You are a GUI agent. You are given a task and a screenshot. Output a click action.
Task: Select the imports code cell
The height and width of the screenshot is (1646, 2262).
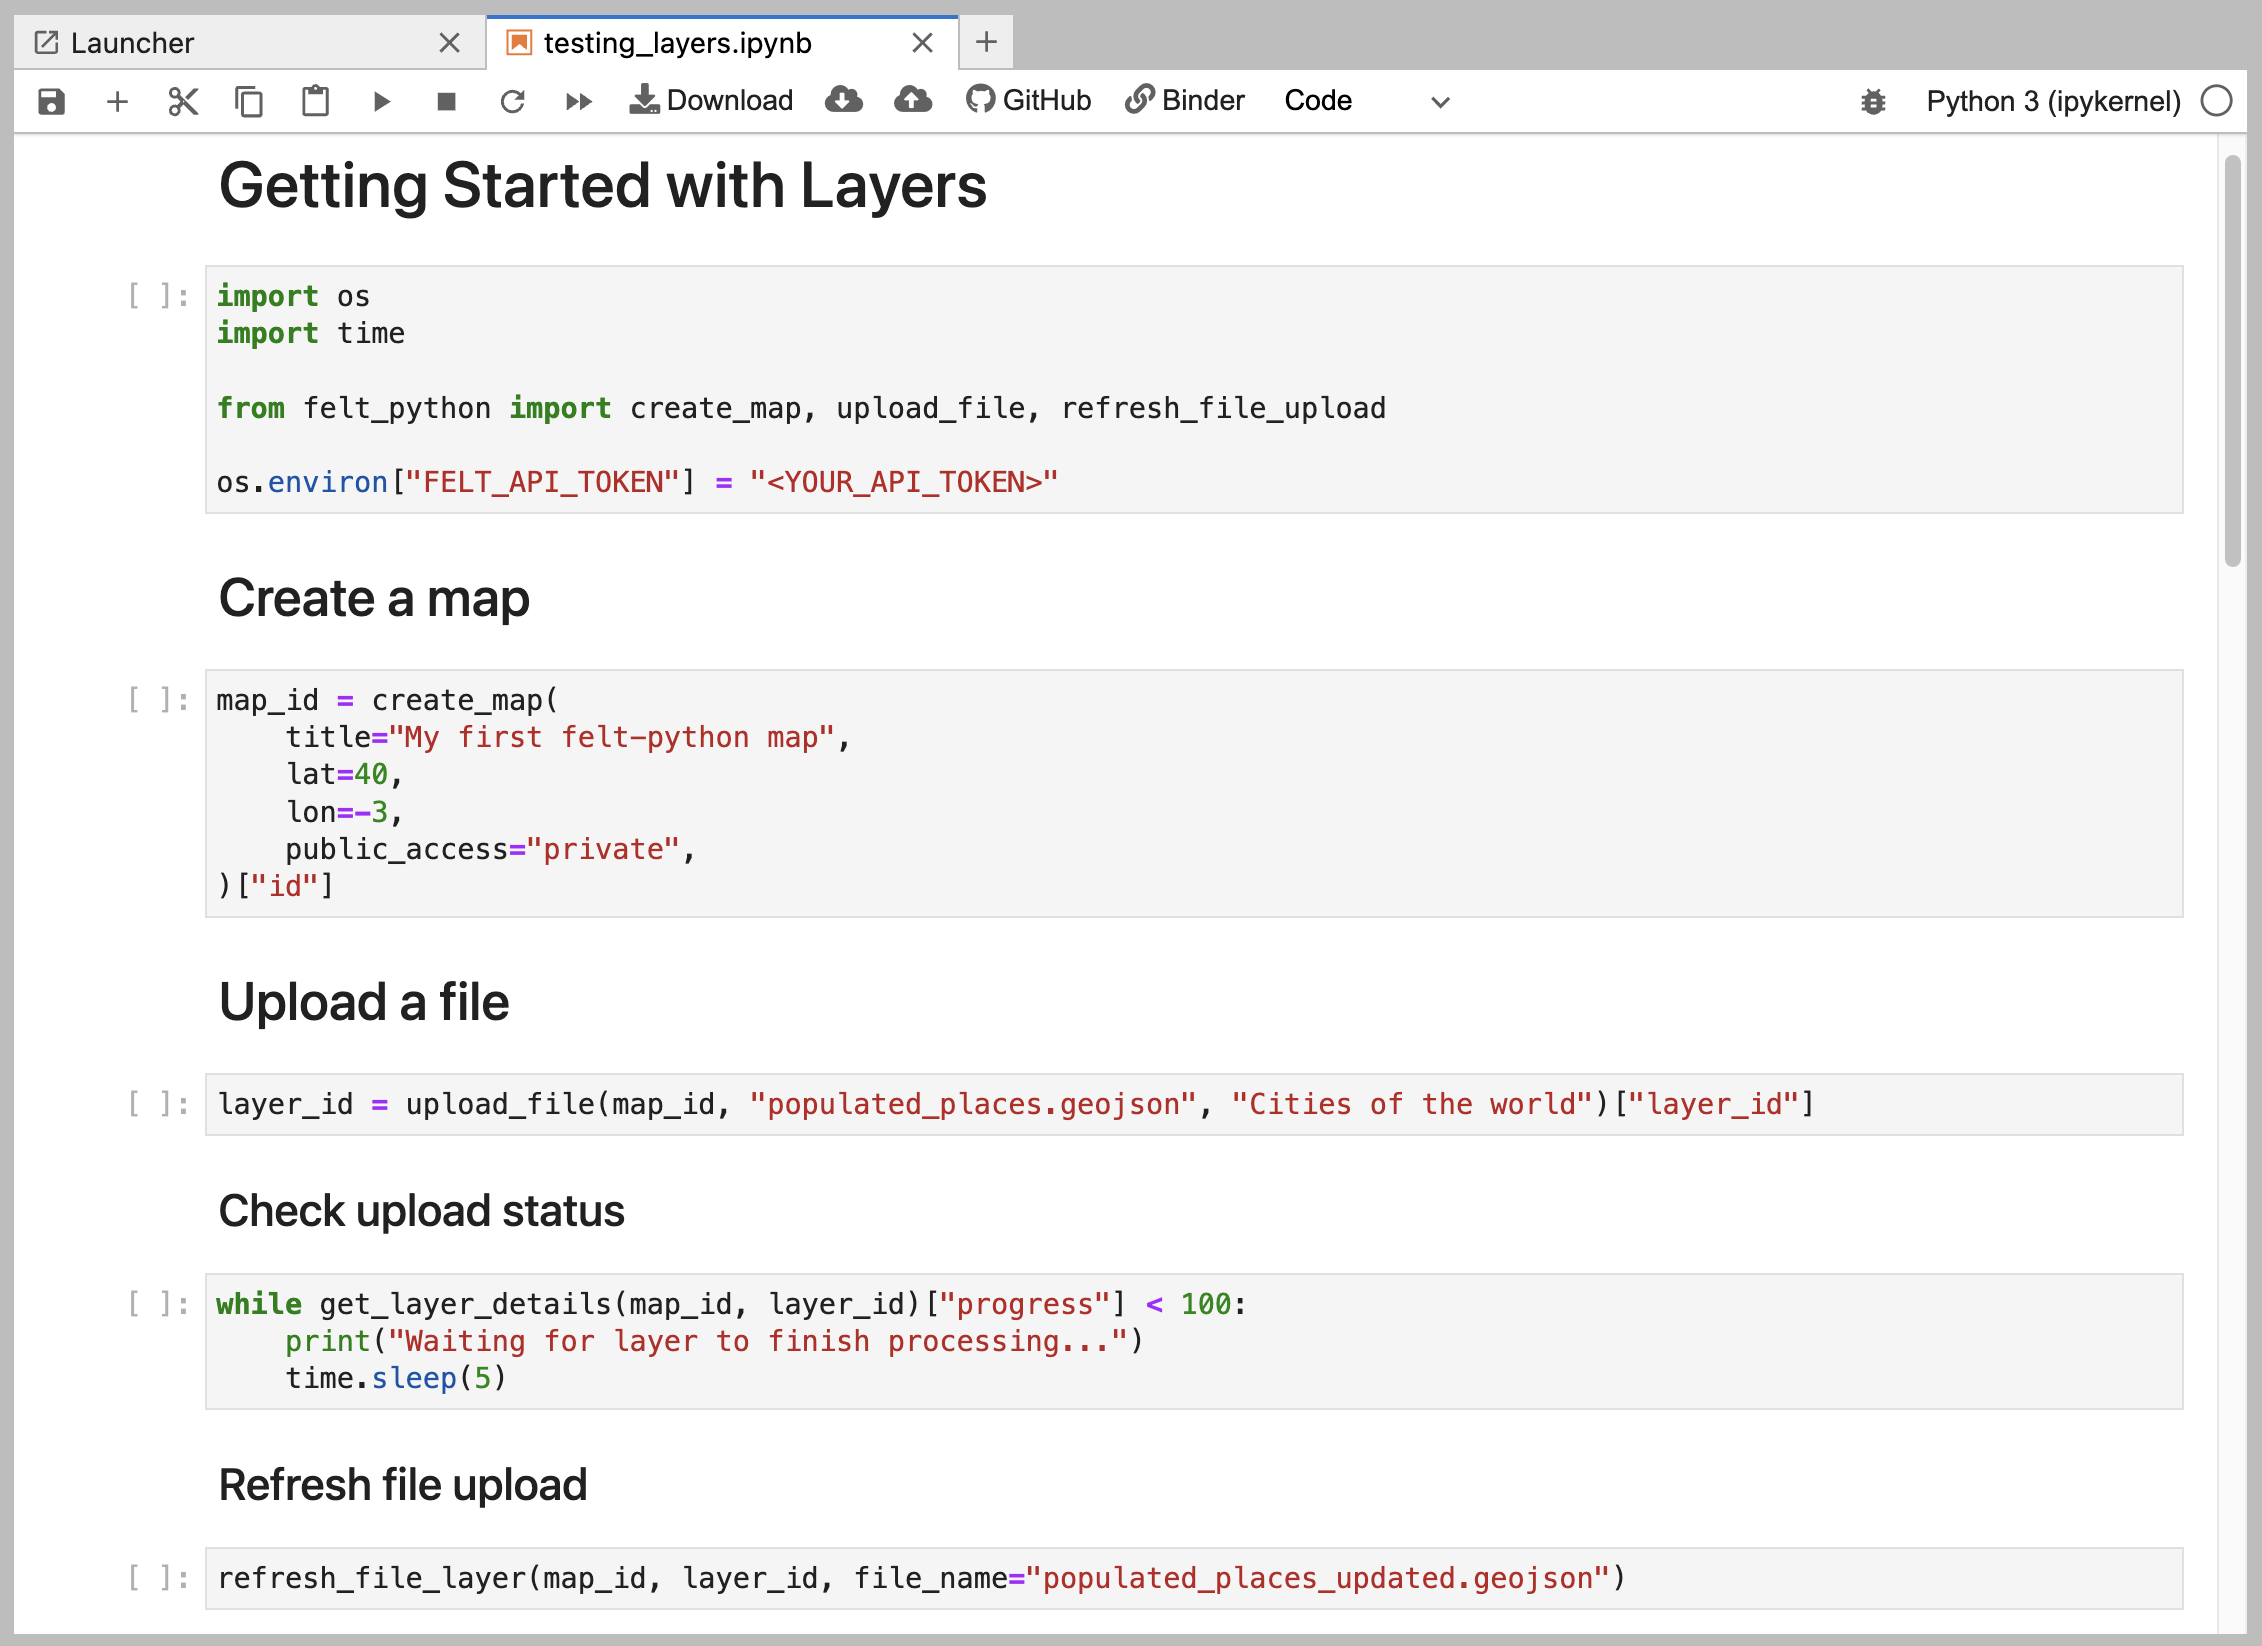(1194, 390)
